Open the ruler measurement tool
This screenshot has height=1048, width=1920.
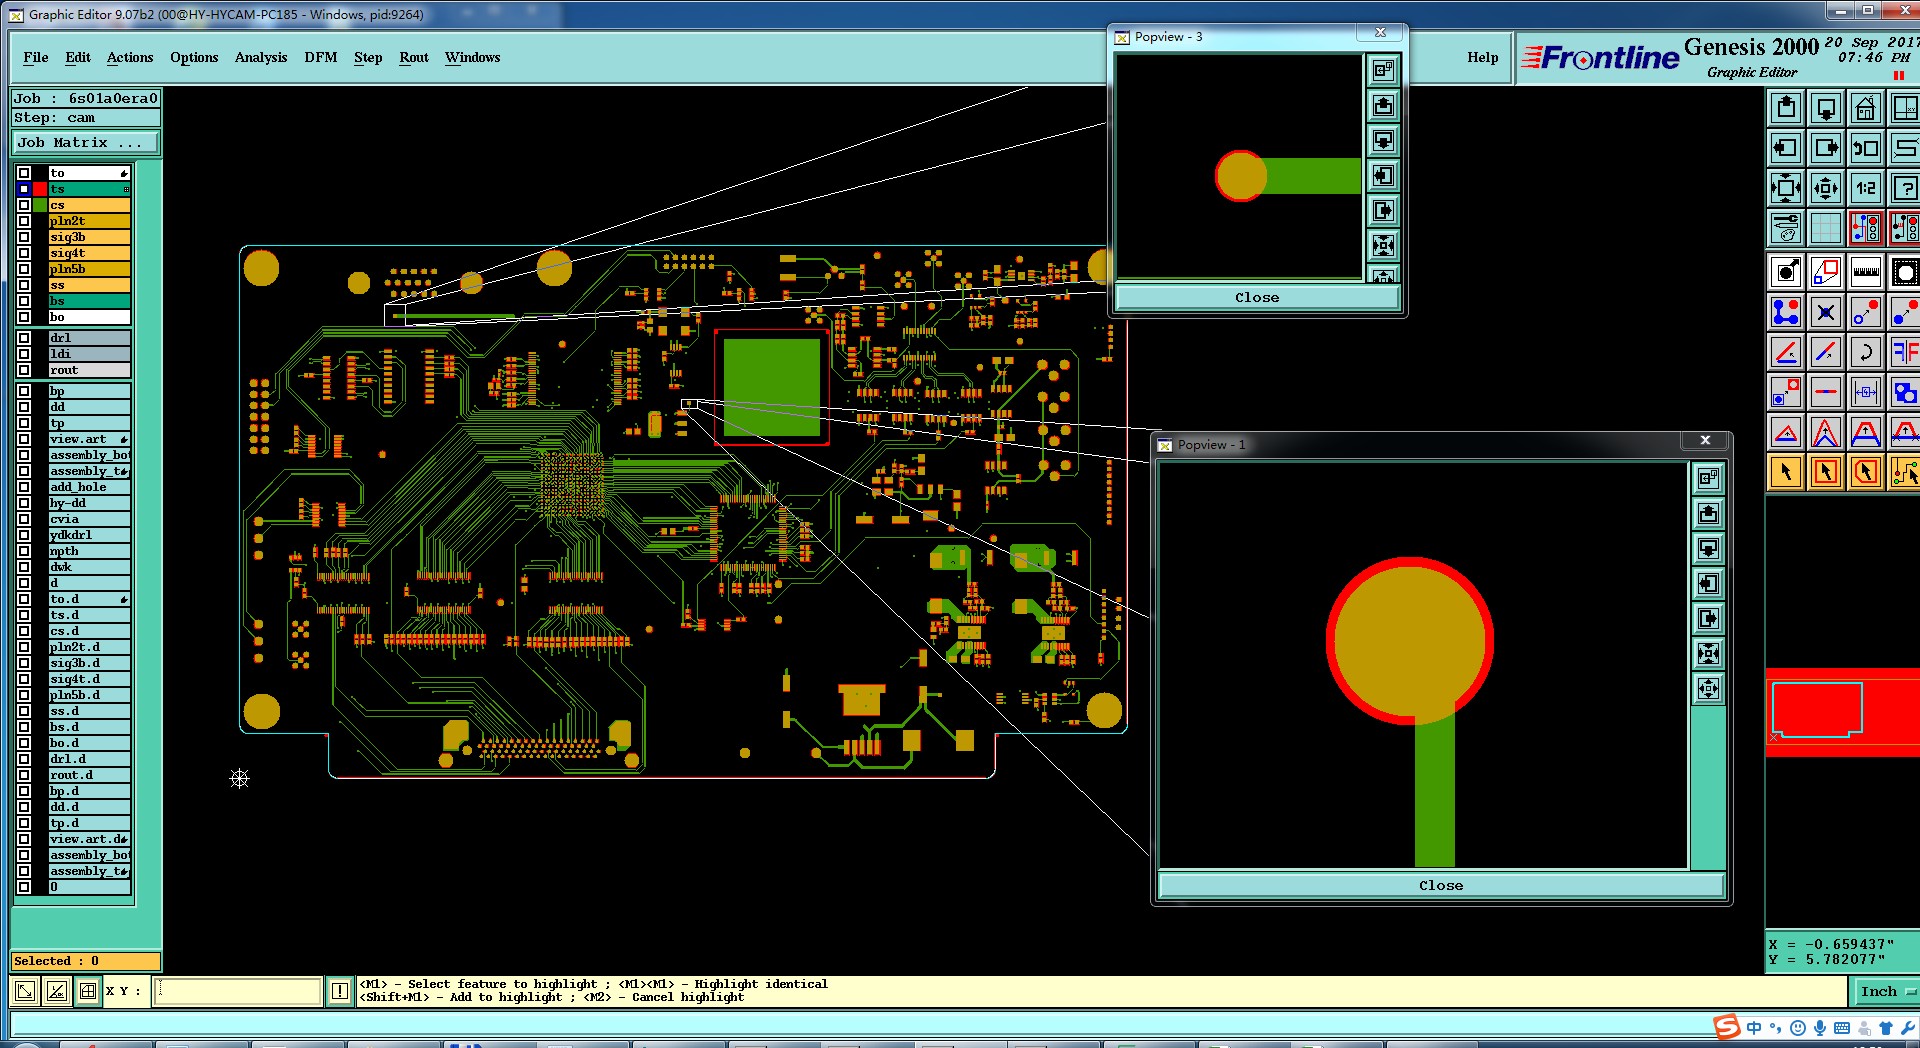1865,272
